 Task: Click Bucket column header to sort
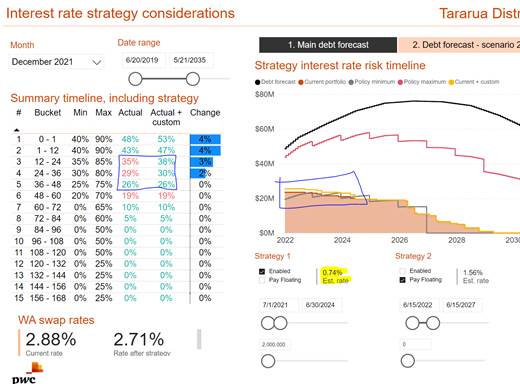tap(48, 113)
